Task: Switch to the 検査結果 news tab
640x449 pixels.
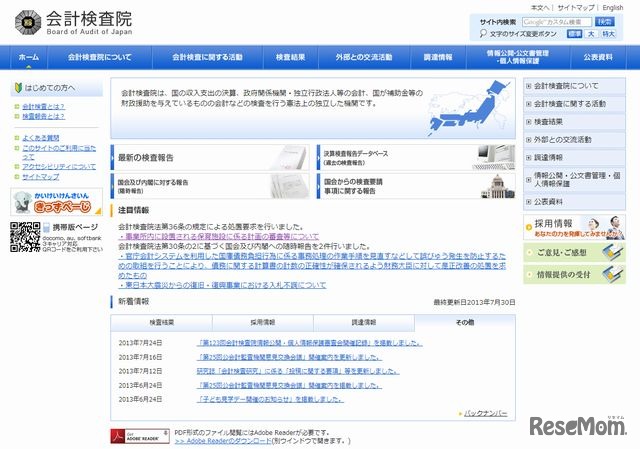Action: 162,322
